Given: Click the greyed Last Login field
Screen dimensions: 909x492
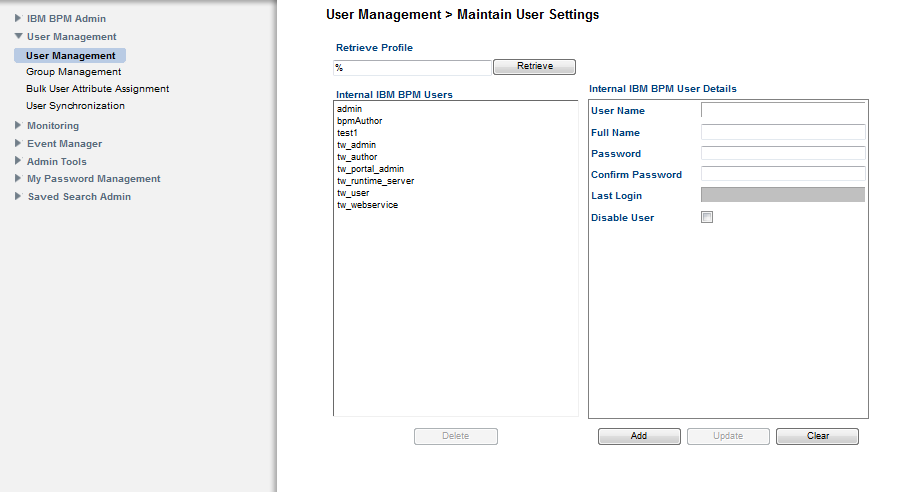Looking at the screenshot, I should point(783,195).
